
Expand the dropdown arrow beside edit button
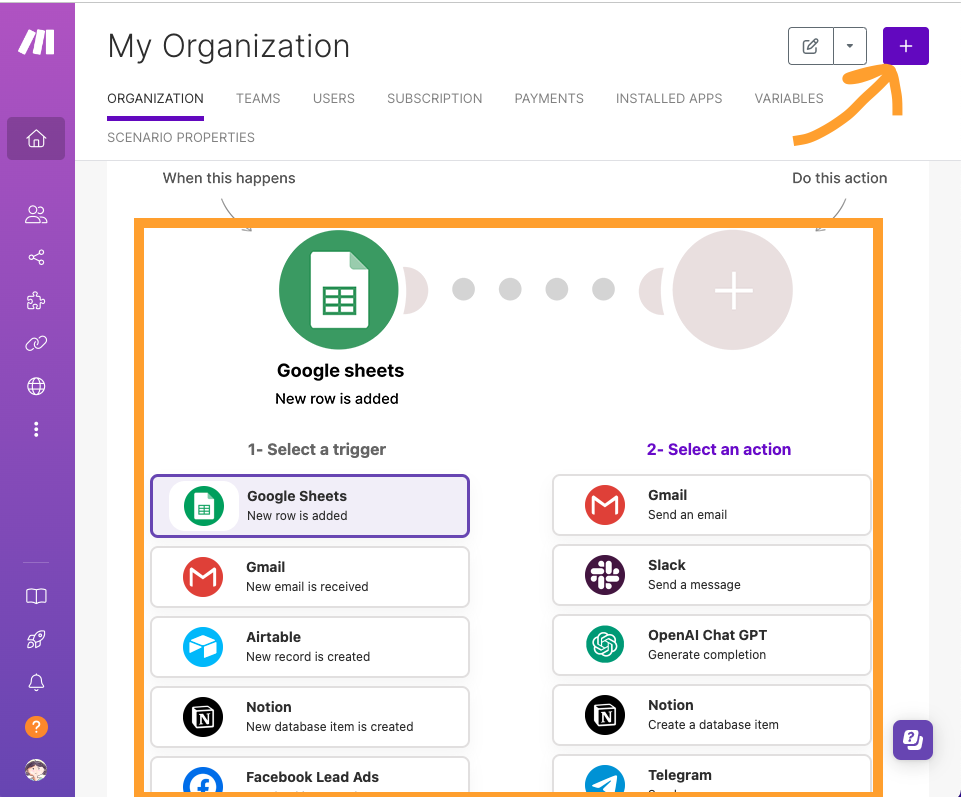click(850, 46)
